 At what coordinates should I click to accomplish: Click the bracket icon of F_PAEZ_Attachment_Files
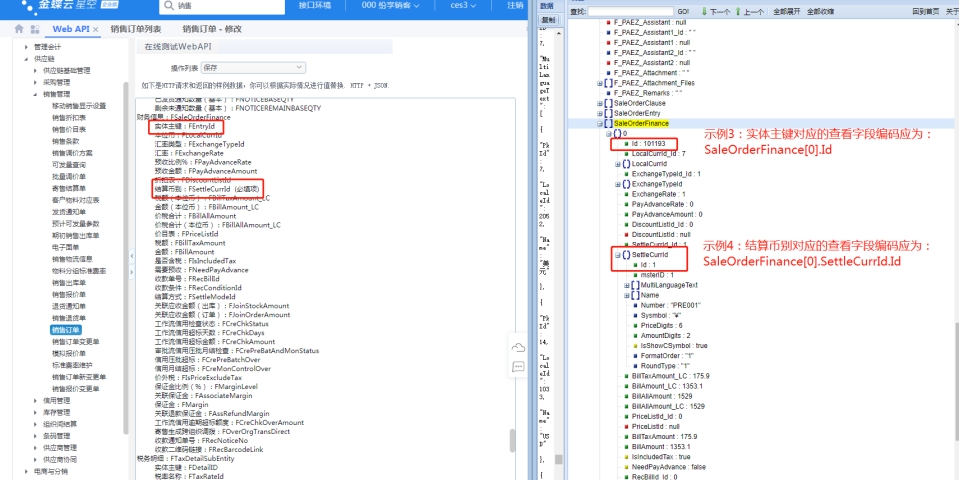click(x=607, y=83)
